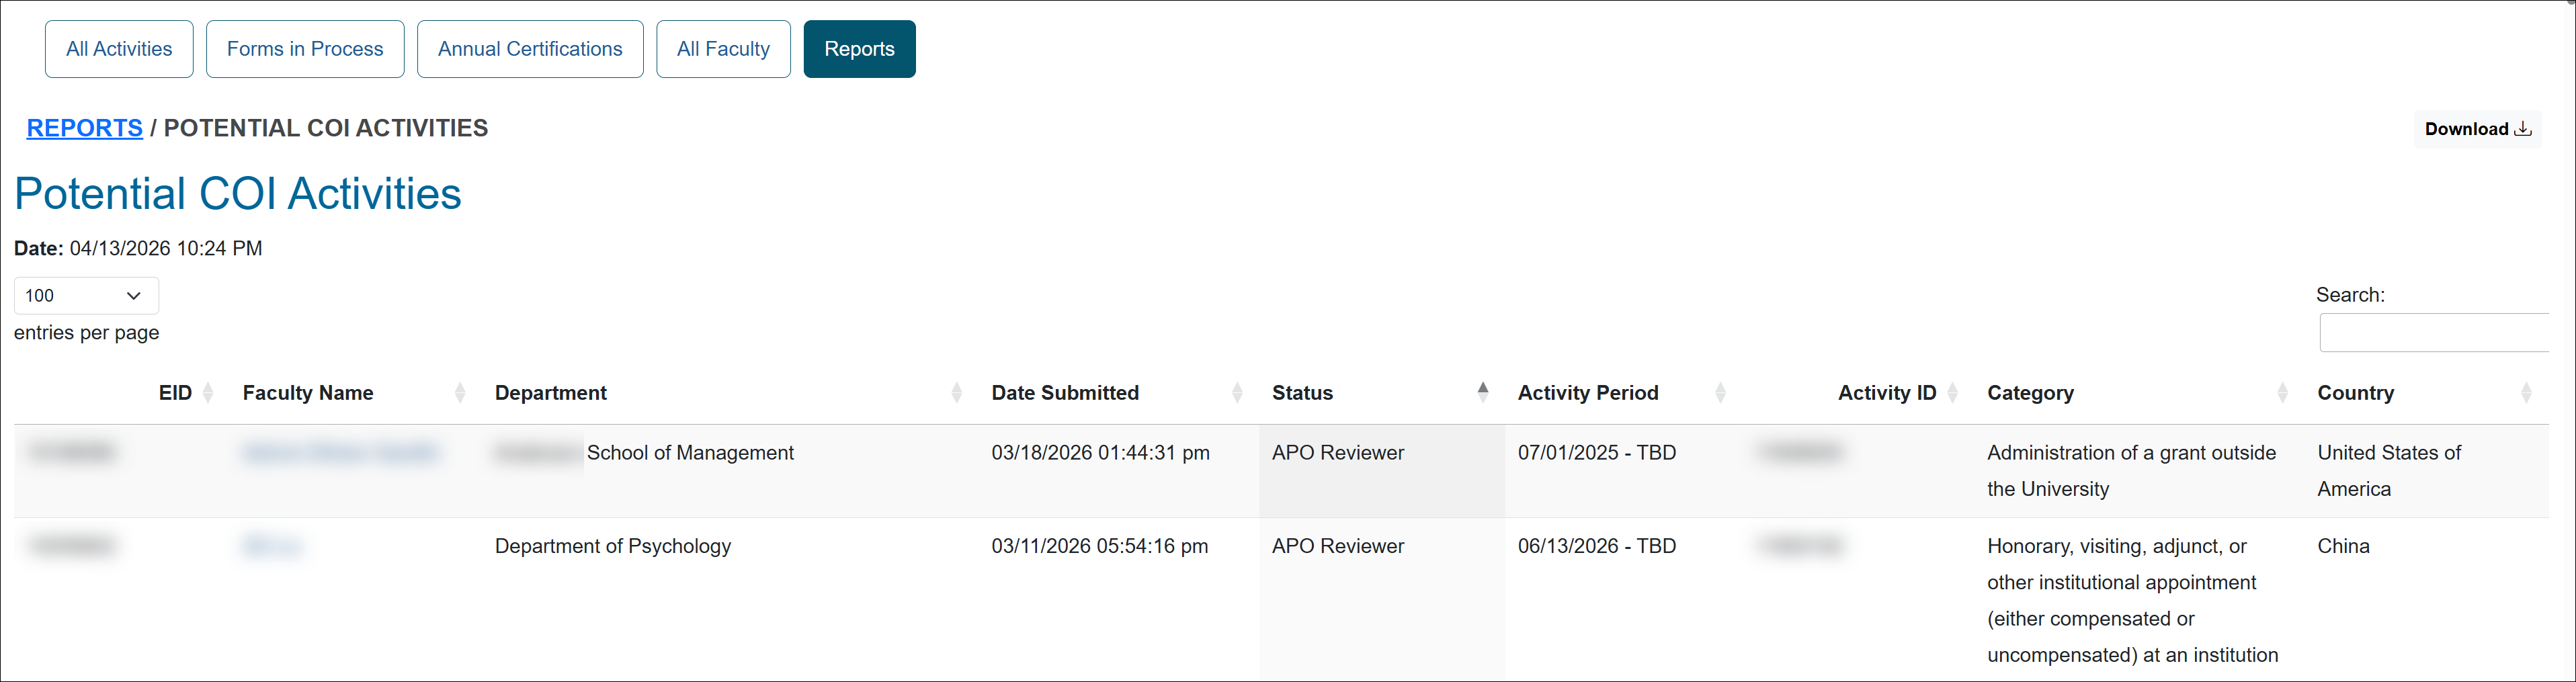Sort by Activity ID column arrows

point(1952,393)
